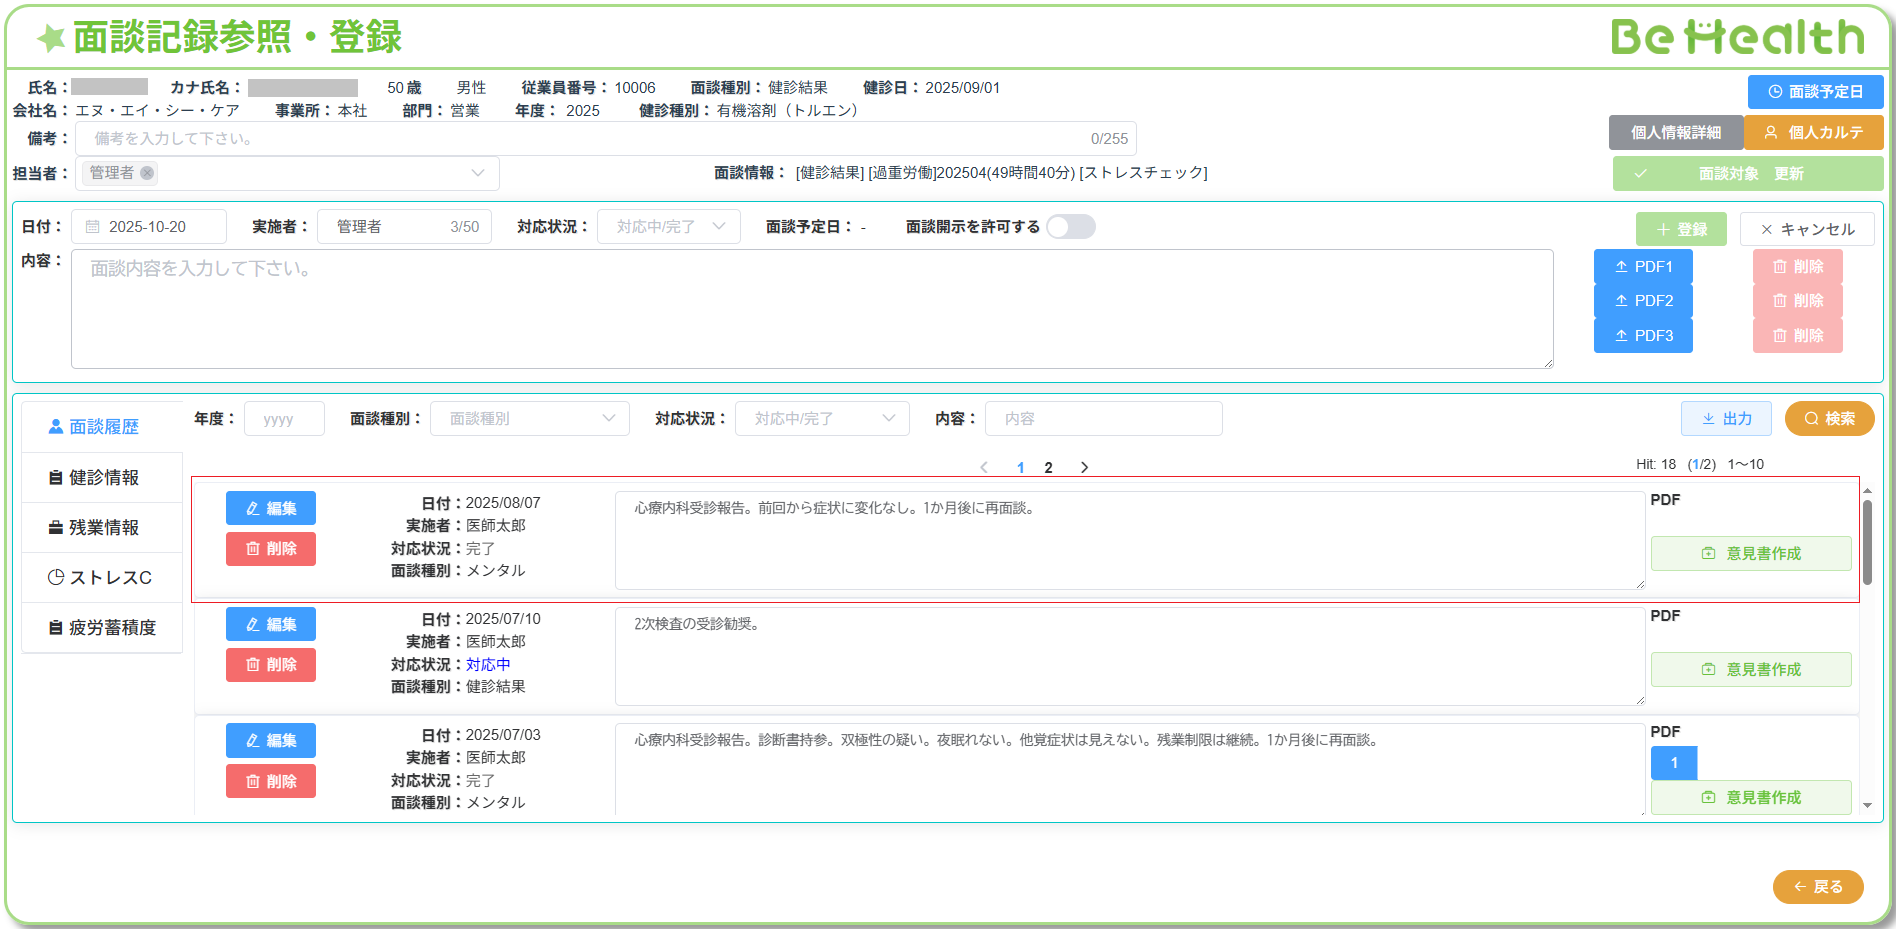Click the previous page arrow in pagination
The image size is (1896, 929).
984,467
